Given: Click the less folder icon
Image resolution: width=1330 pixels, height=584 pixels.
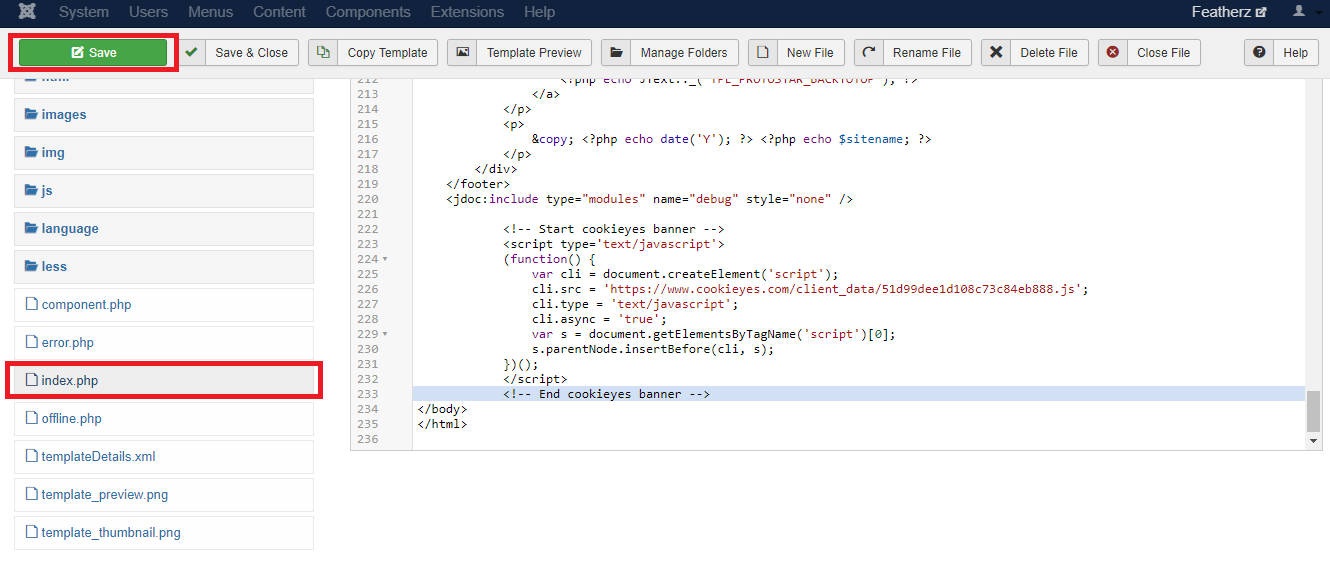Looking at the screenshot, I should pos(31,266).
